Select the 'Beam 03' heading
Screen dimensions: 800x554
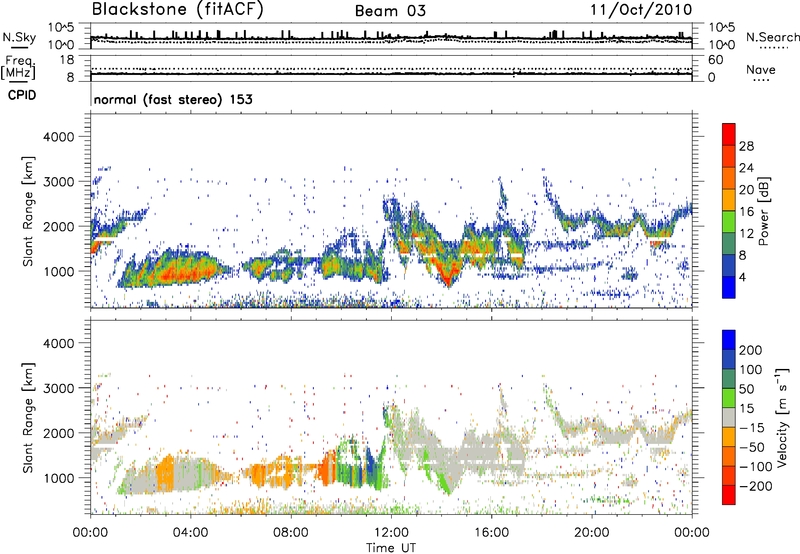click(390, 11)
